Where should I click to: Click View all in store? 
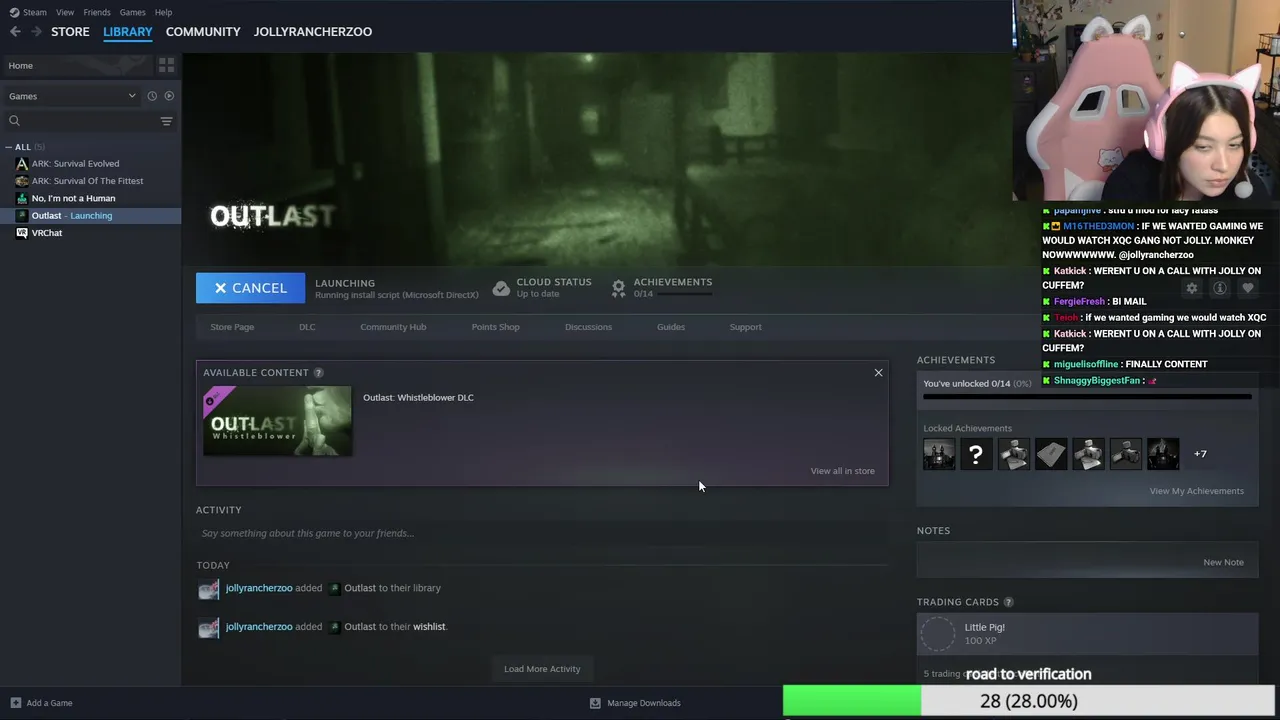[842, 471]
